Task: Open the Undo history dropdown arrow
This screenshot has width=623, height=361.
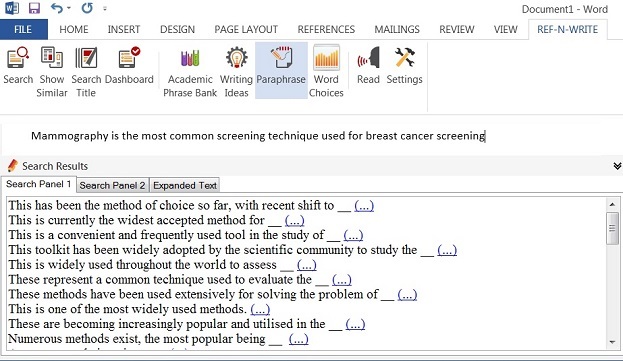Action: coord(69,8)
